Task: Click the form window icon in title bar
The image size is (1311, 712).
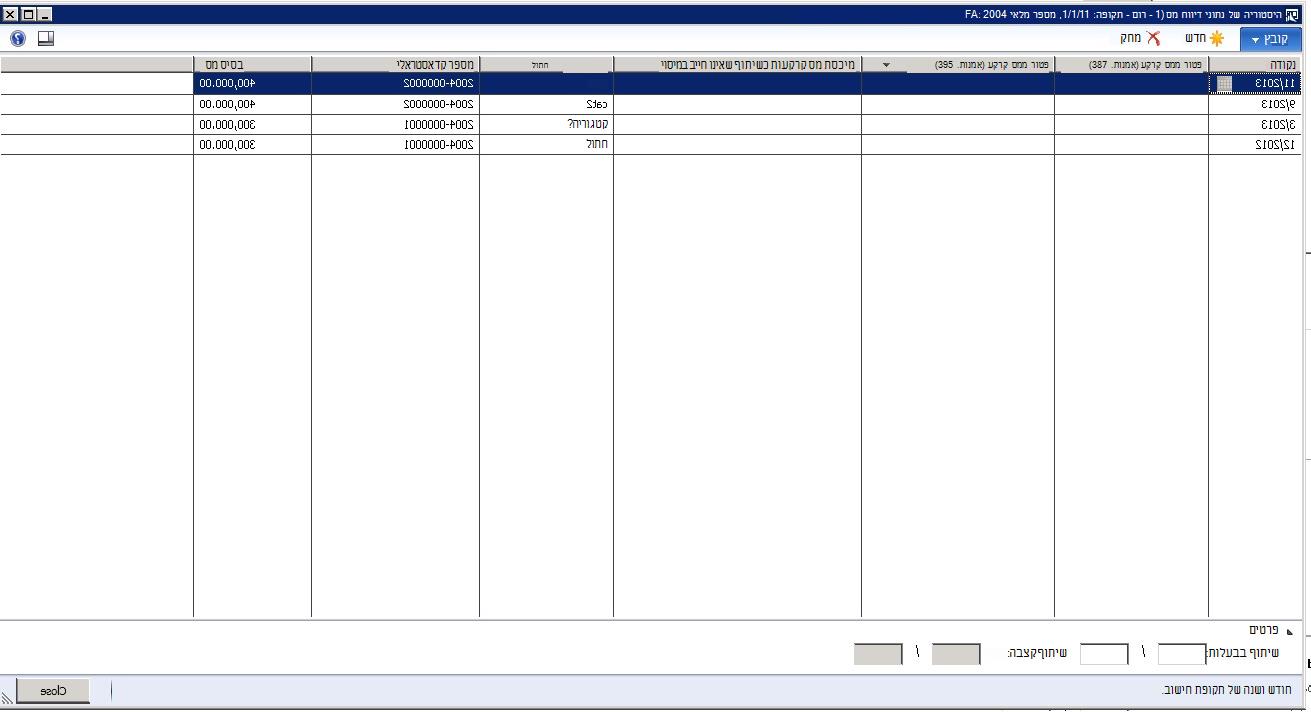Action: click(1292, 15)
